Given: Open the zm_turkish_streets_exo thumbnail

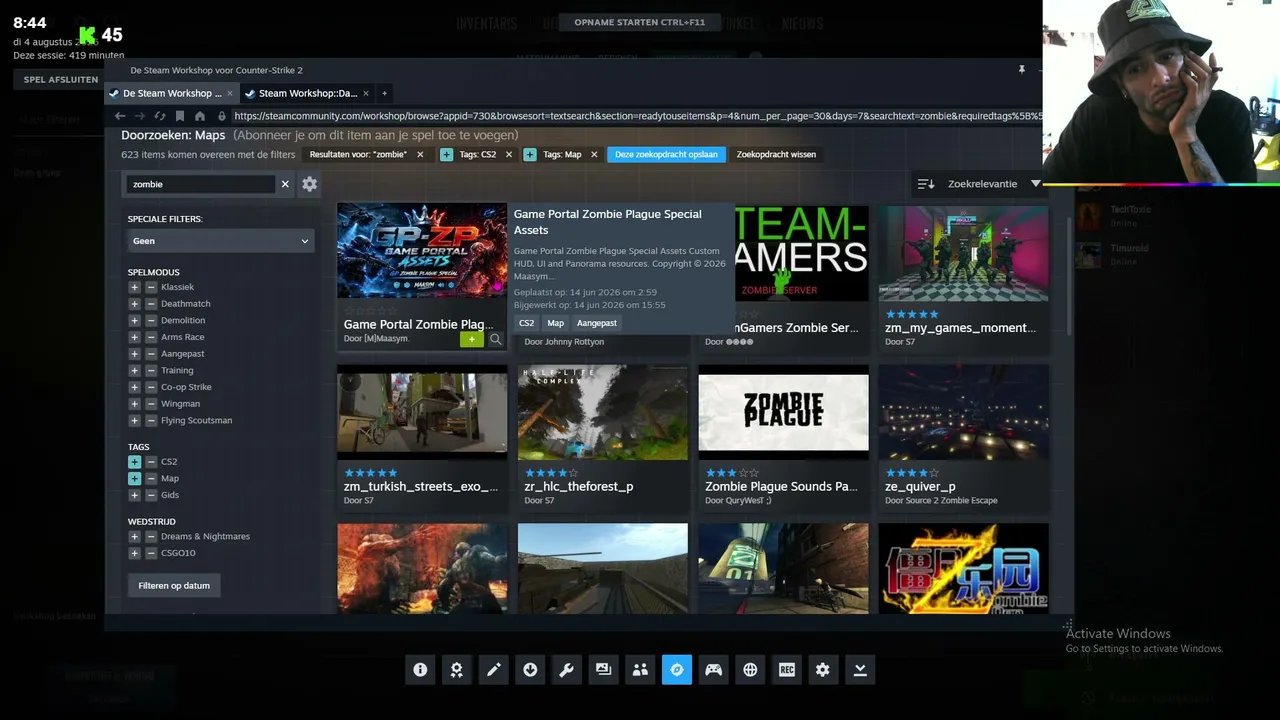Looking at the screenshot, I should (x=422, y=412).
